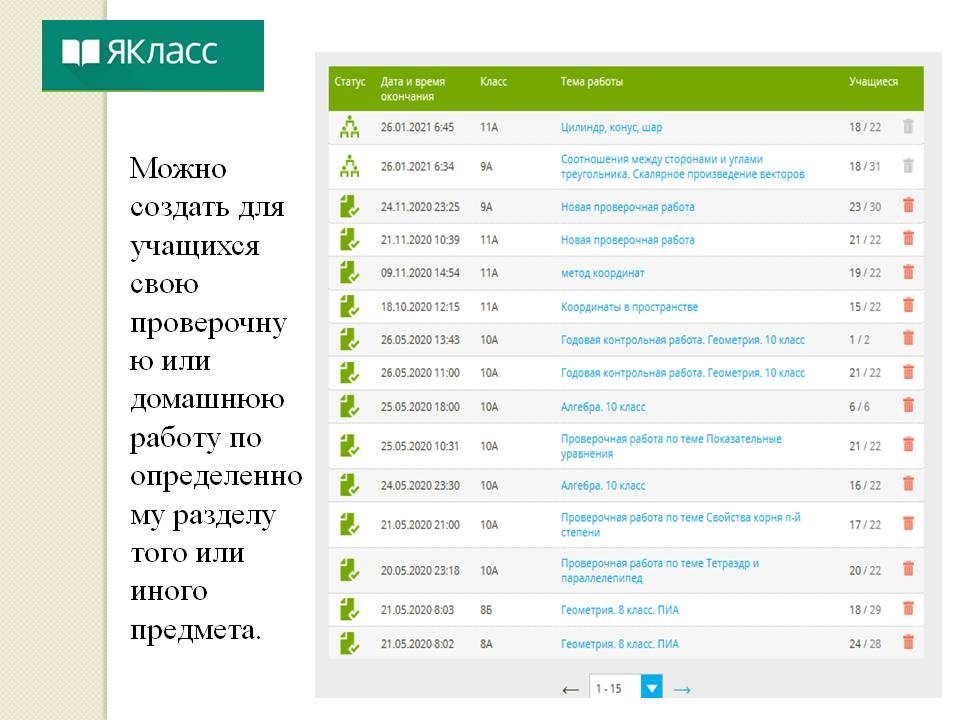
Task: Open the метод координат link
Action: click(602, 273)
